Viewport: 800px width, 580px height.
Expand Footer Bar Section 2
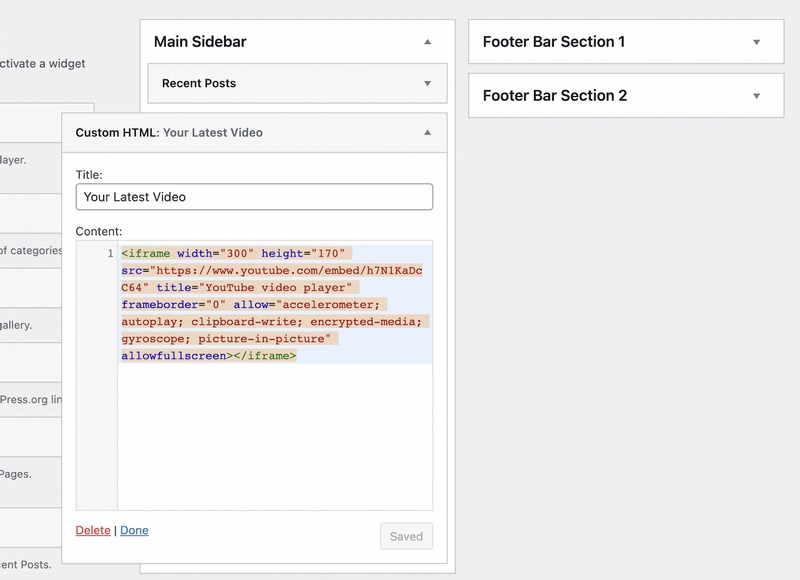pyautogui.click(x=756, y=95)
